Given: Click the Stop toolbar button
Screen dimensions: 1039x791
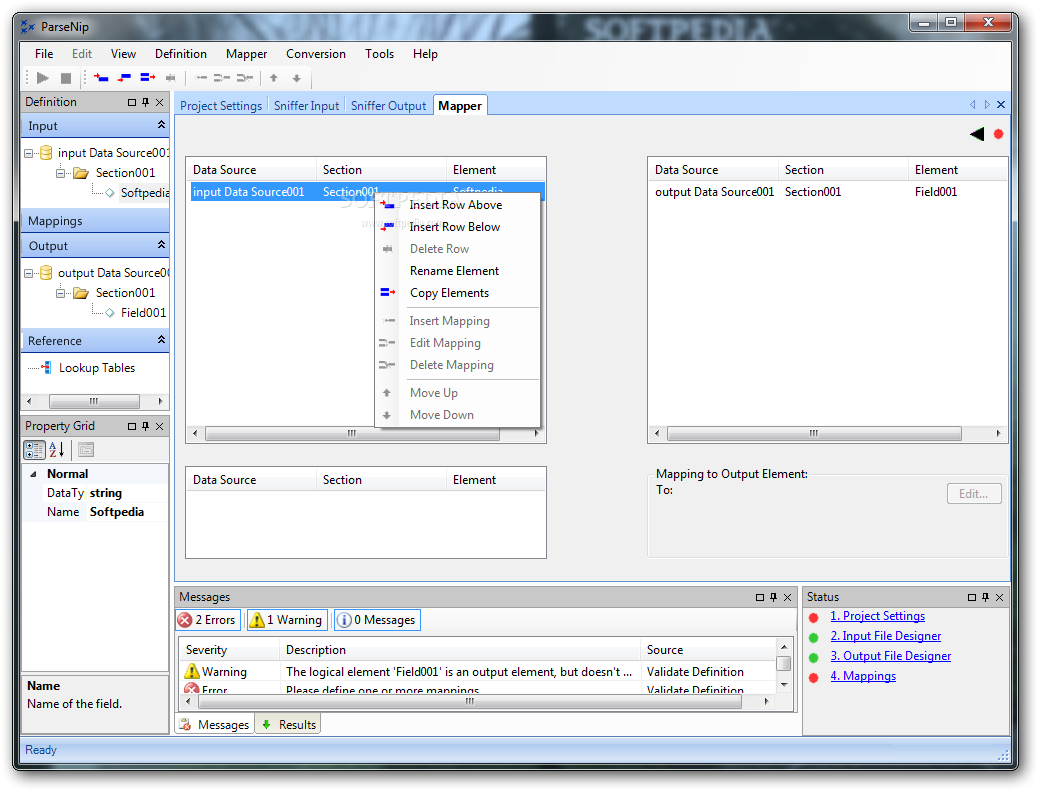Looking at the screenshot, I should 66,78.
